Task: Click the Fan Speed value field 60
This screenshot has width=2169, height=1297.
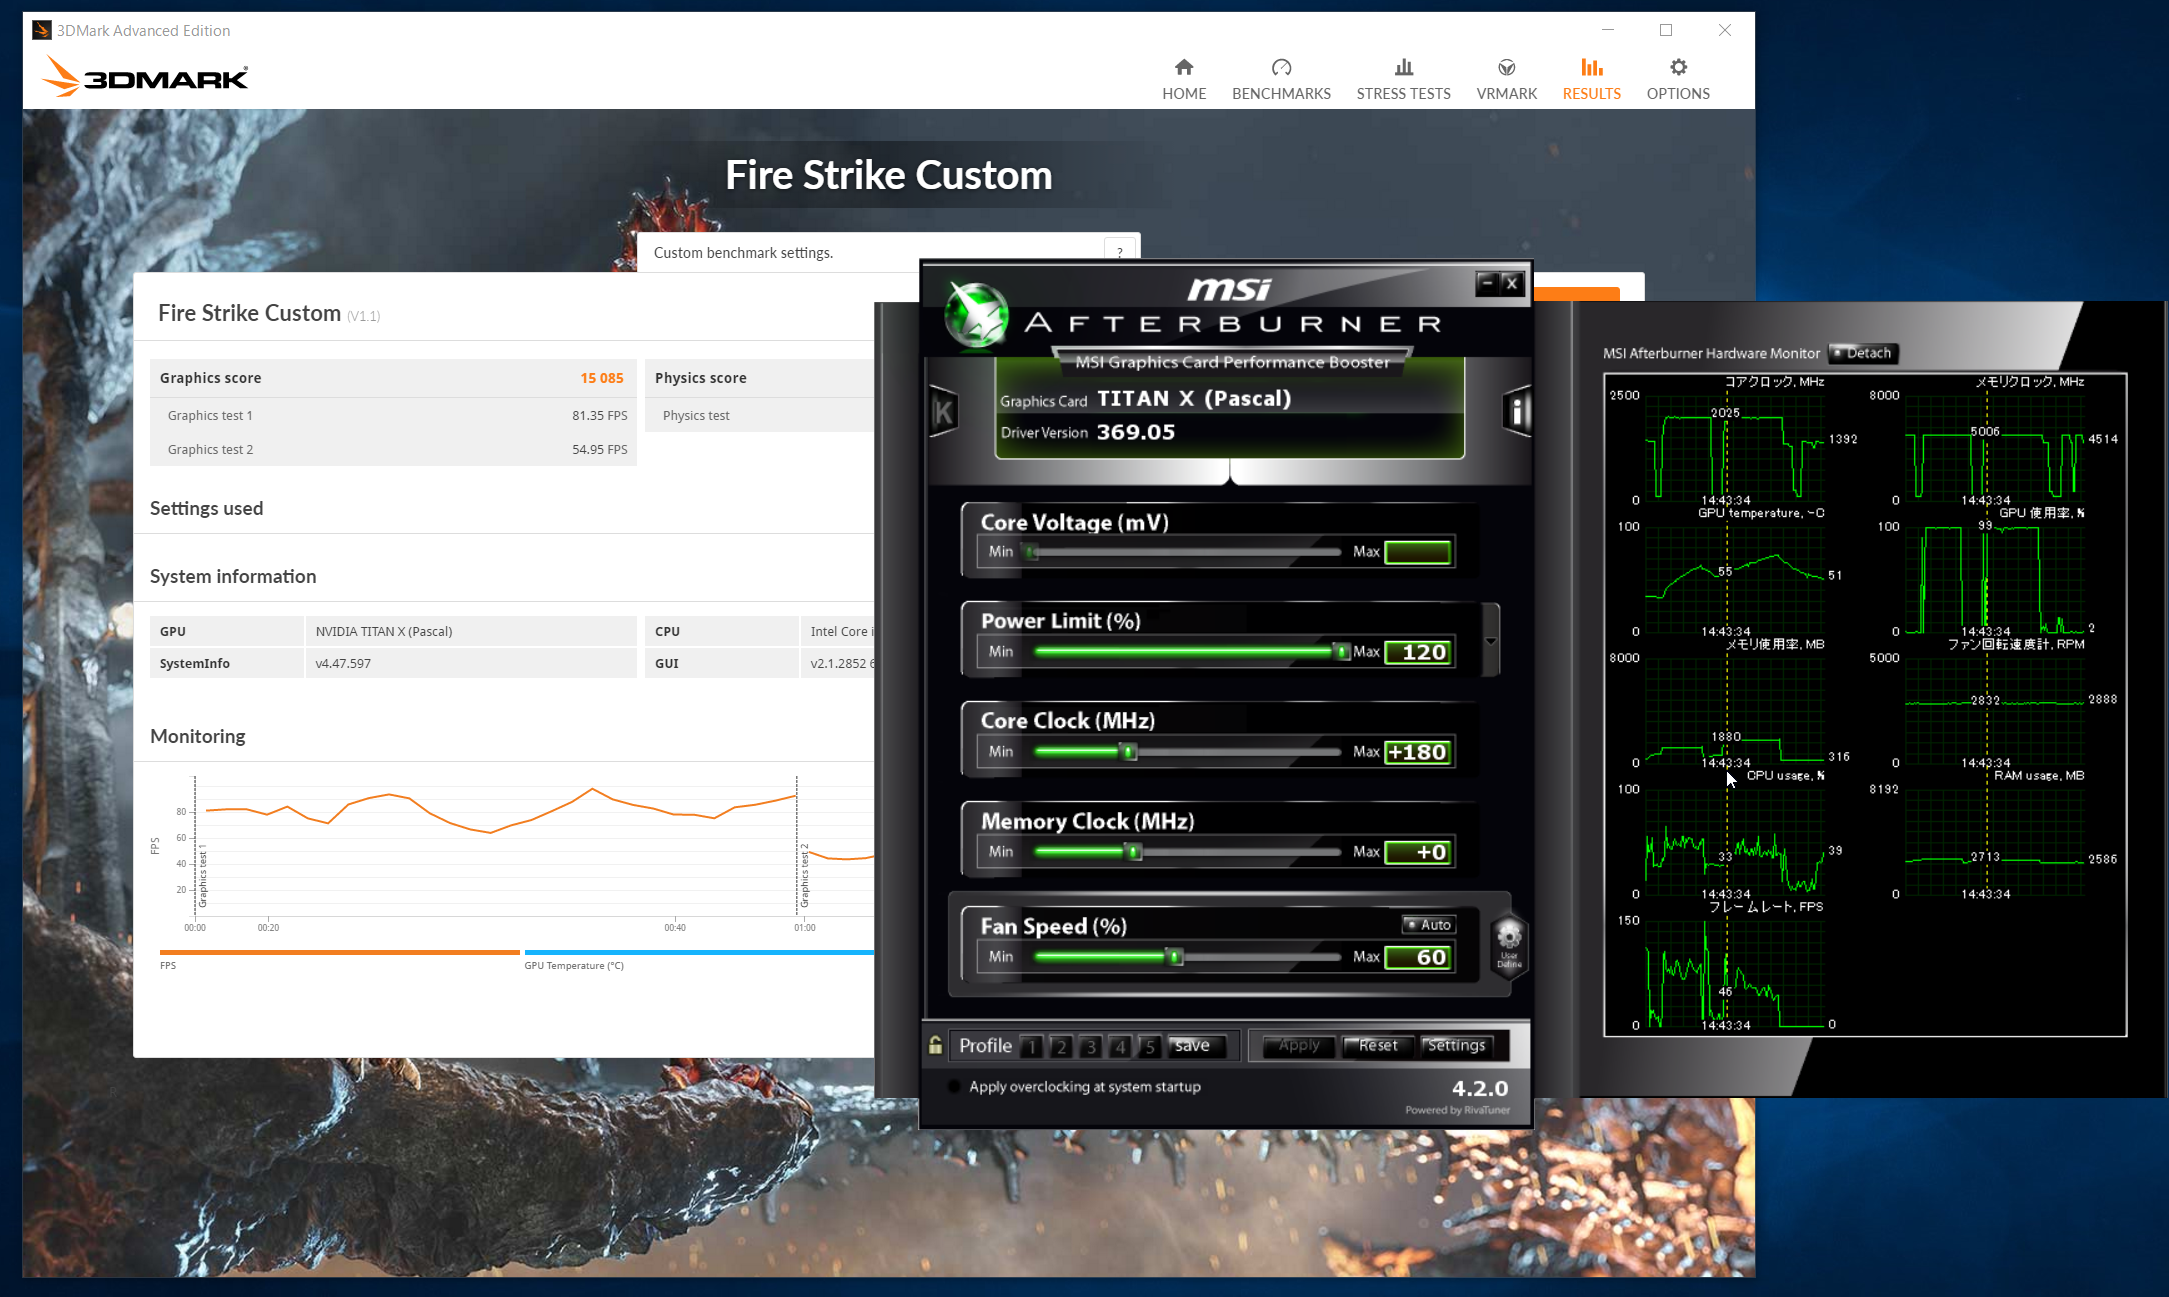Action: (x=1418, y=957)
